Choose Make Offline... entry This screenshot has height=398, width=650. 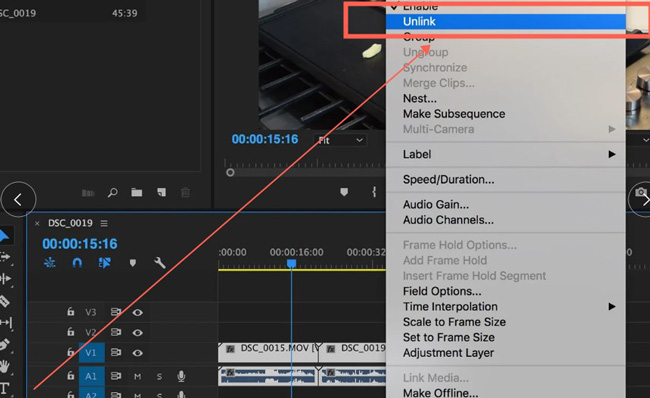click(440, 393)
